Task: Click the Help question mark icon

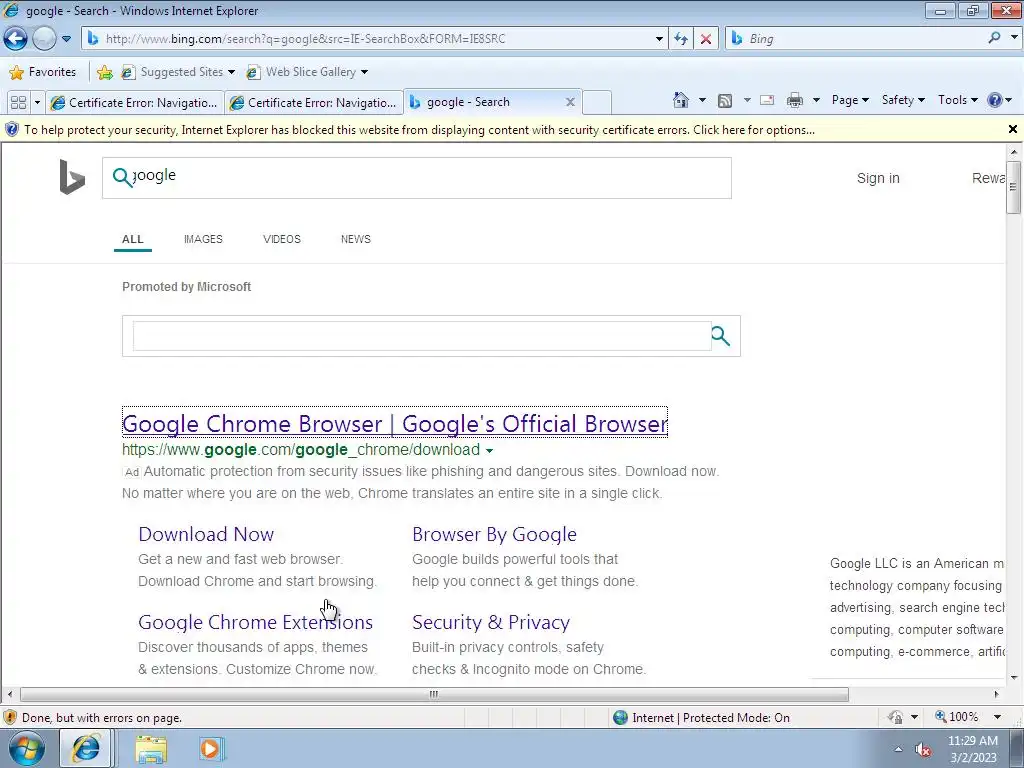Action: coord(995,100)
